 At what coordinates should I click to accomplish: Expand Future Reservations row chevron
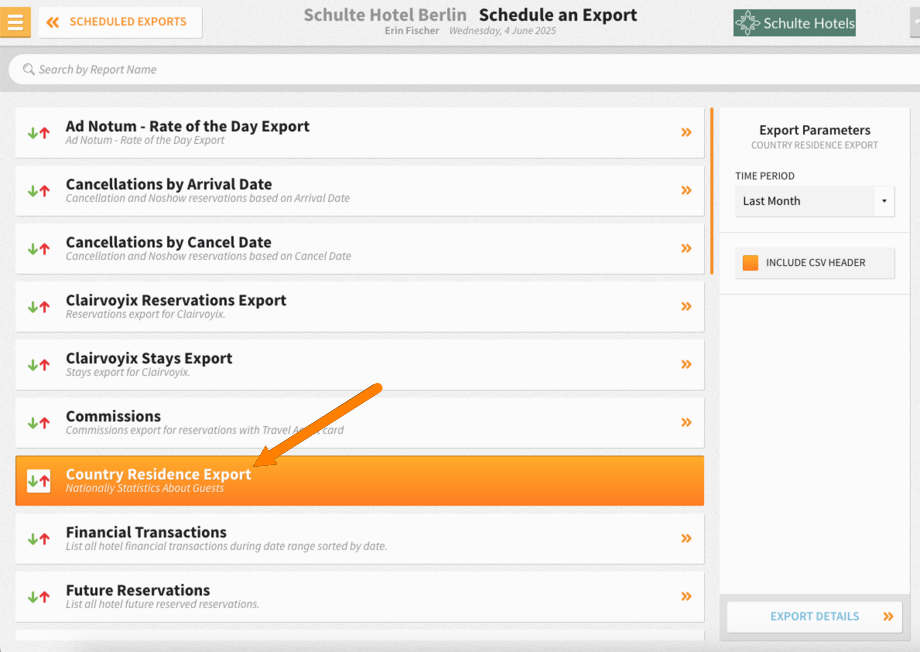point(686,597)
